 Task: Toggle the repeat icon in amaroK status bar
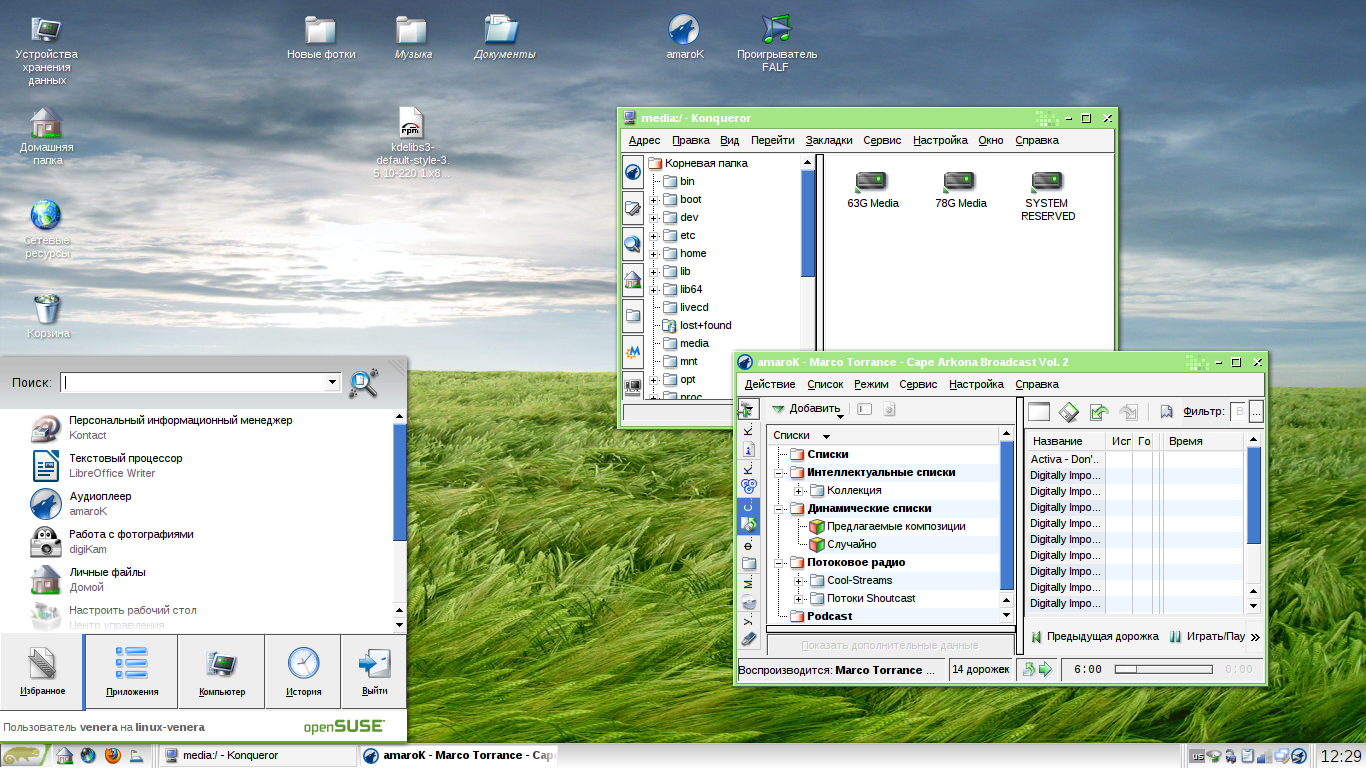click(1029, 670)
